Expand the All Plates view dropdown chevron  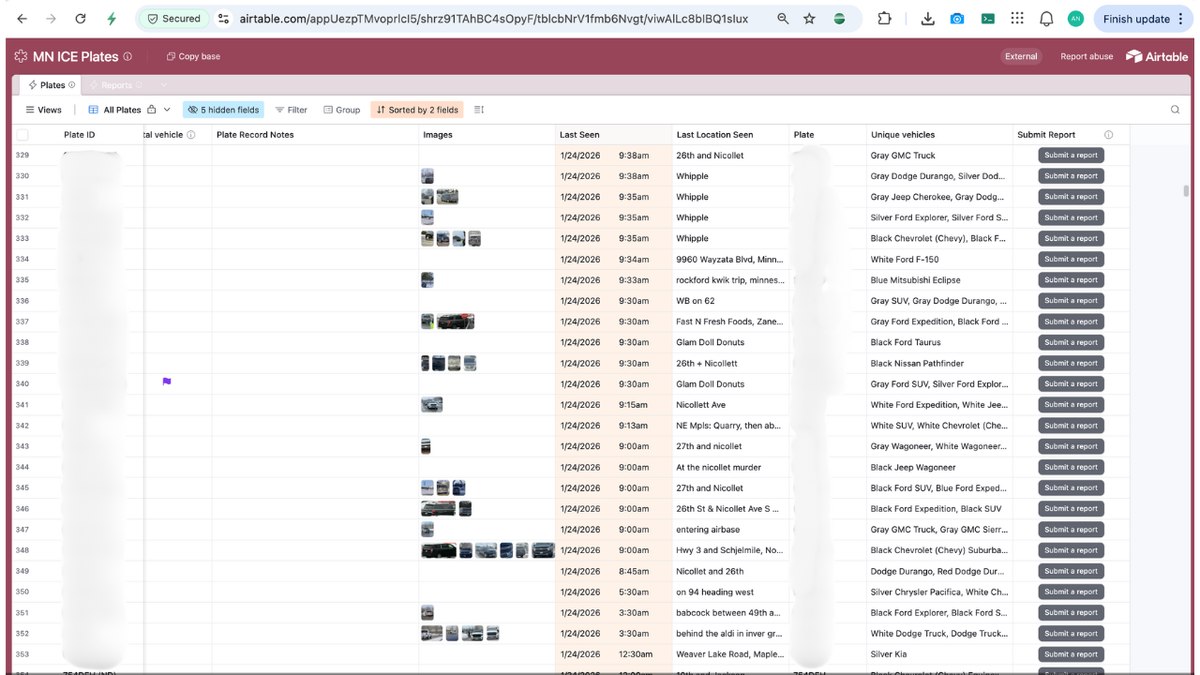[x=168, y=110]
